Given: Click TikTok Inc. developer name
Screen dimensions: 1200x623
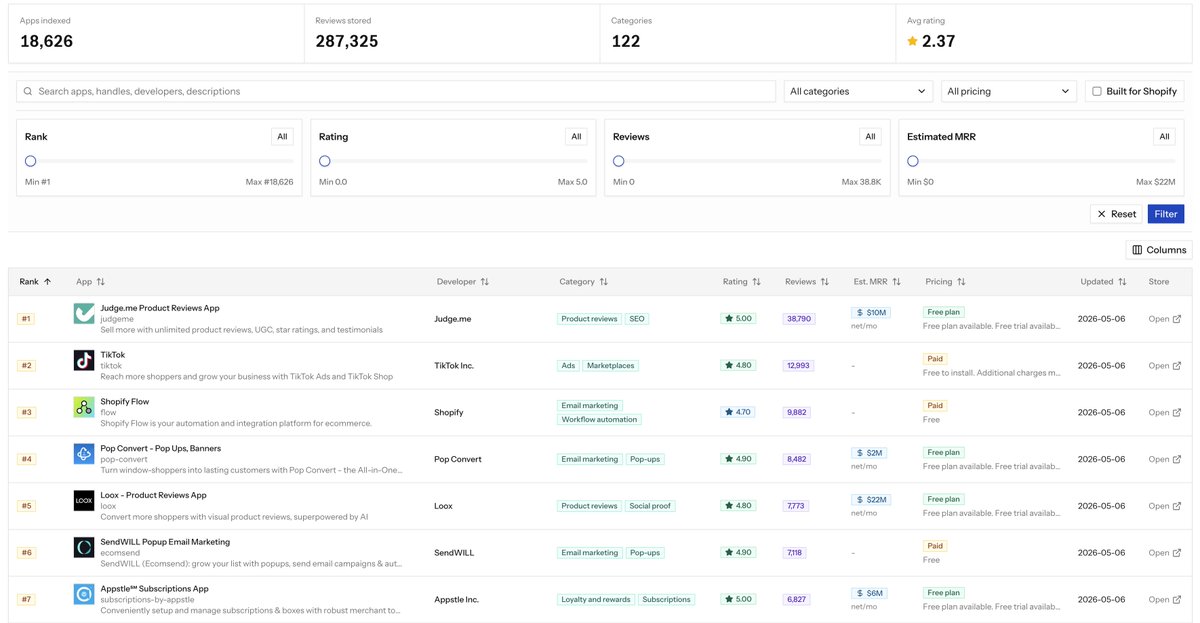Looking at the screenshot, I should tap(454, 366).
